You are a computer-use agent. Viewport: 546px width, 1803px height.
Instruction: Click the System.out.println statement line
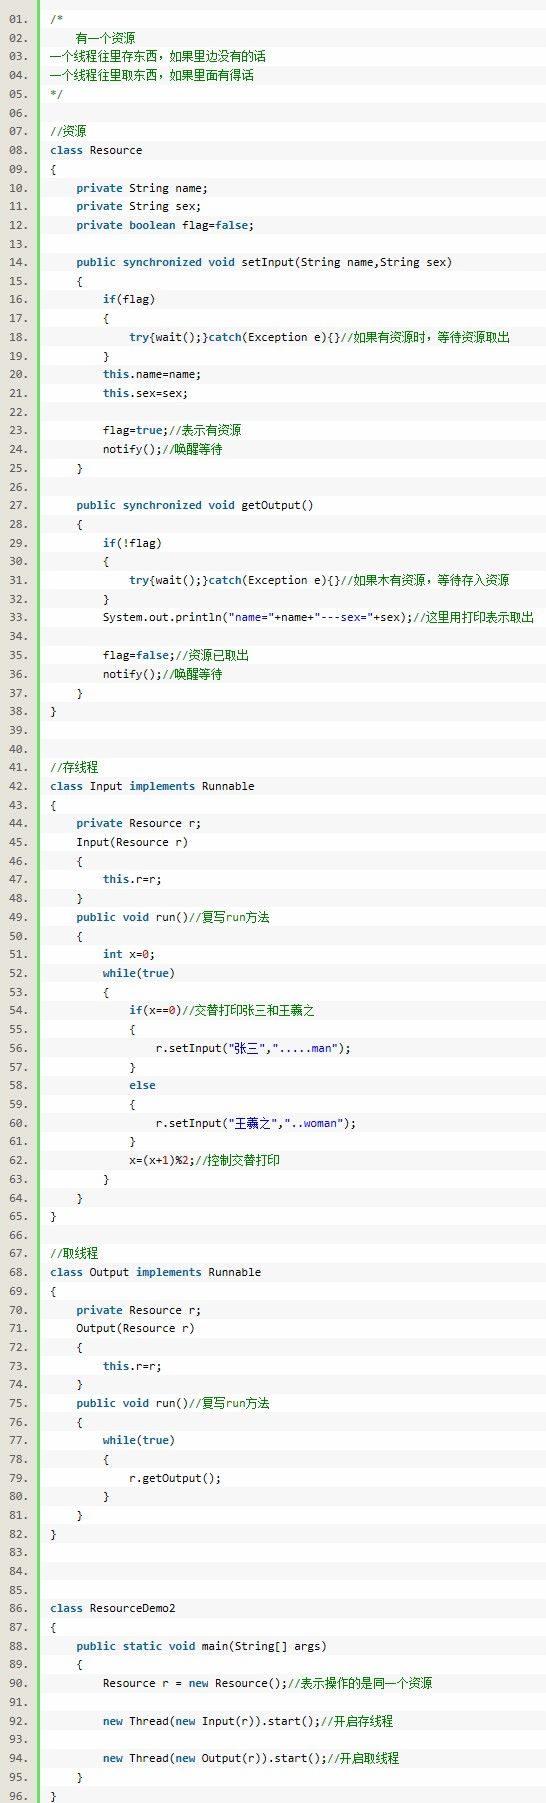(318, 617)
